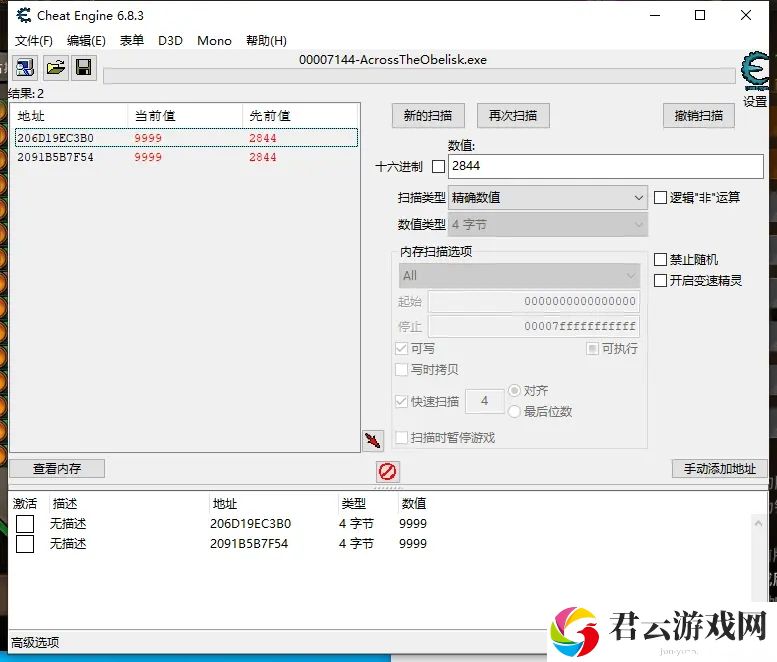Toggle the 扫描时暂停游戏 checkbox
The height and width of the screenshot is (662, 777).
pos(401,438)
